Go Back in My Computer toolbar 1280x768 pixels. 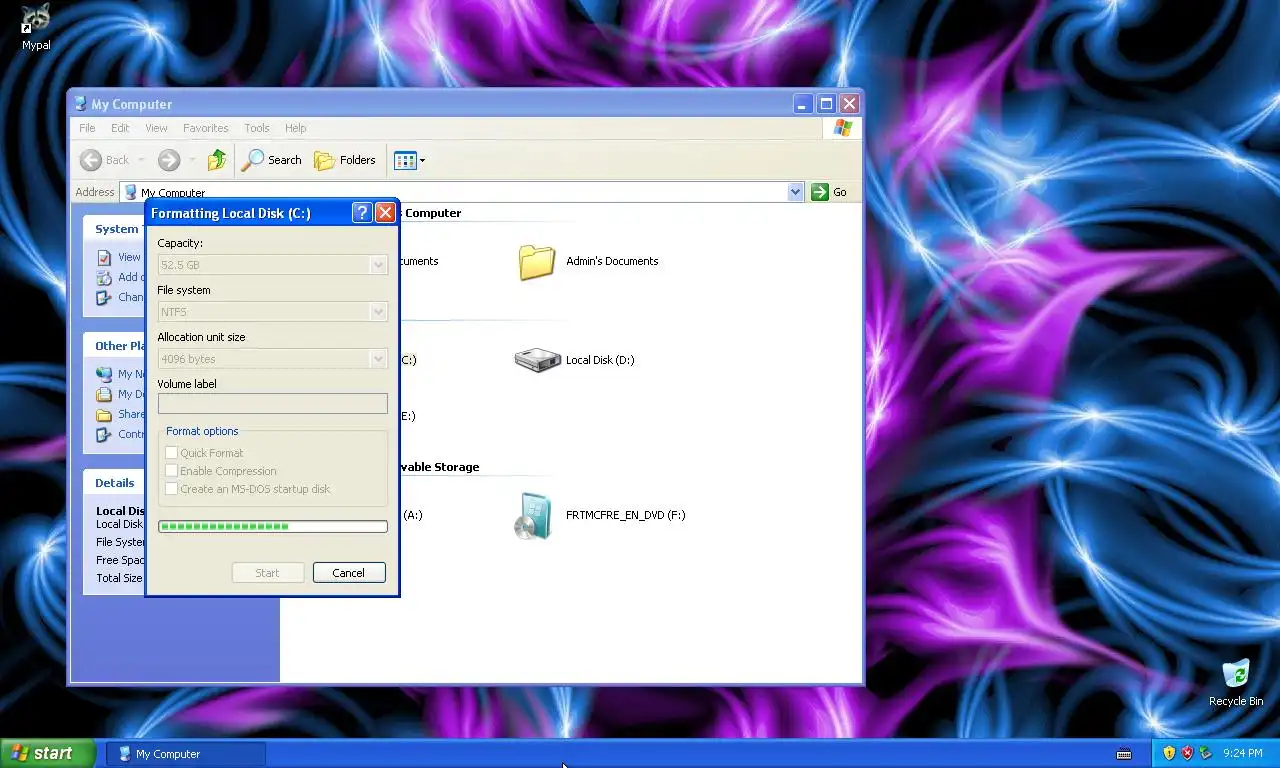point(105,160)
